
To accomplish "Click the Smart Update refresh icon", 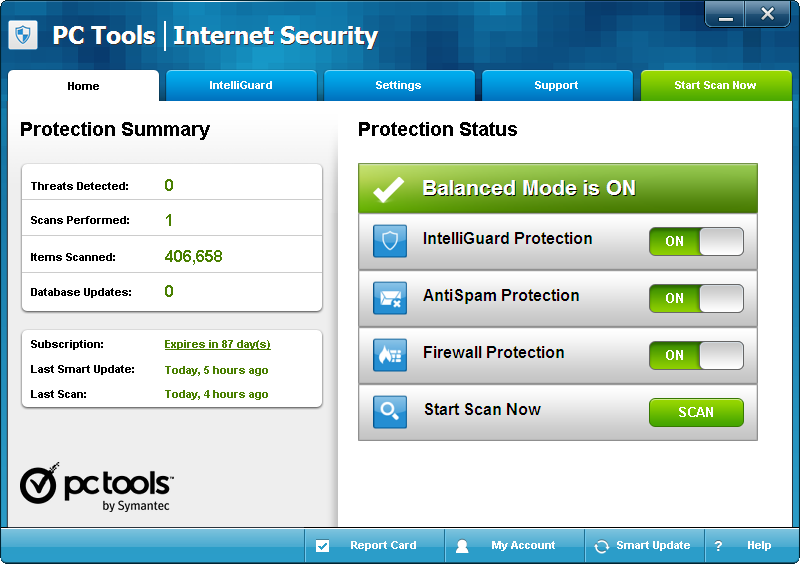I will [601, 546].
